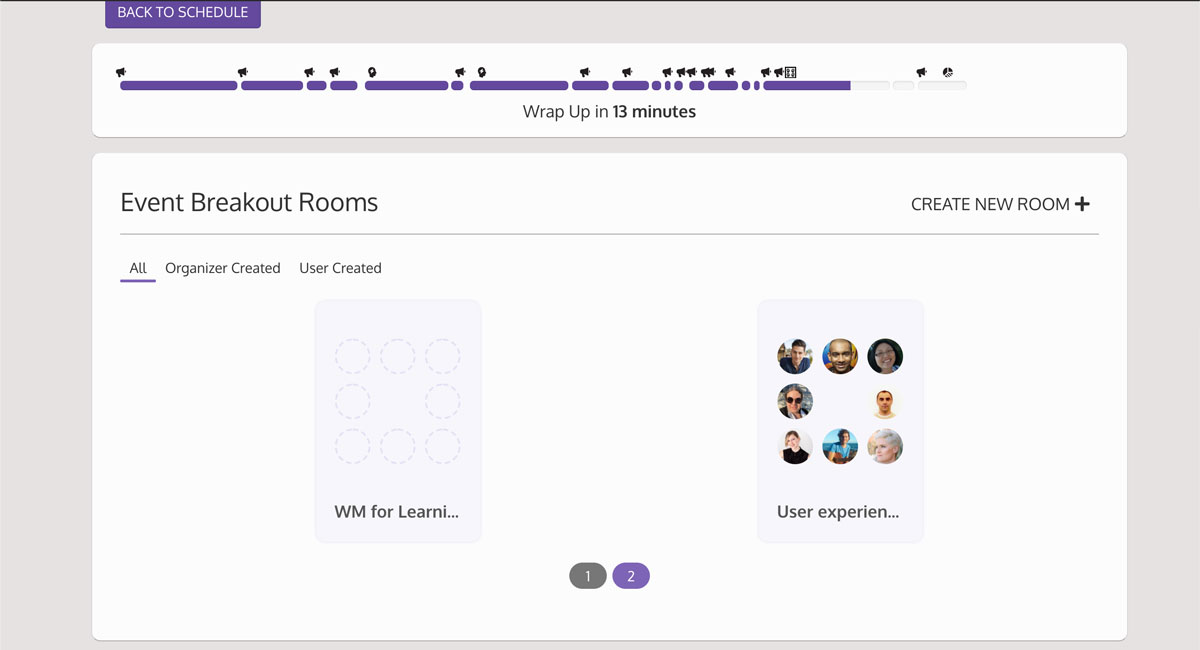Click the leftmost megaphone icon on timeline

pos(121,72)
